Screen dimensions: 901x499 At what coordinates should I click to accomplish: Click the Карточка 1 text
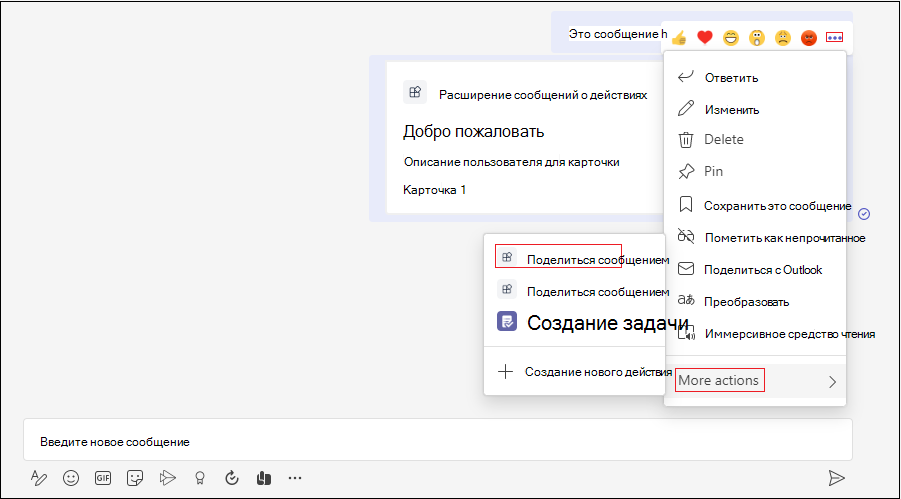point(434,190)
